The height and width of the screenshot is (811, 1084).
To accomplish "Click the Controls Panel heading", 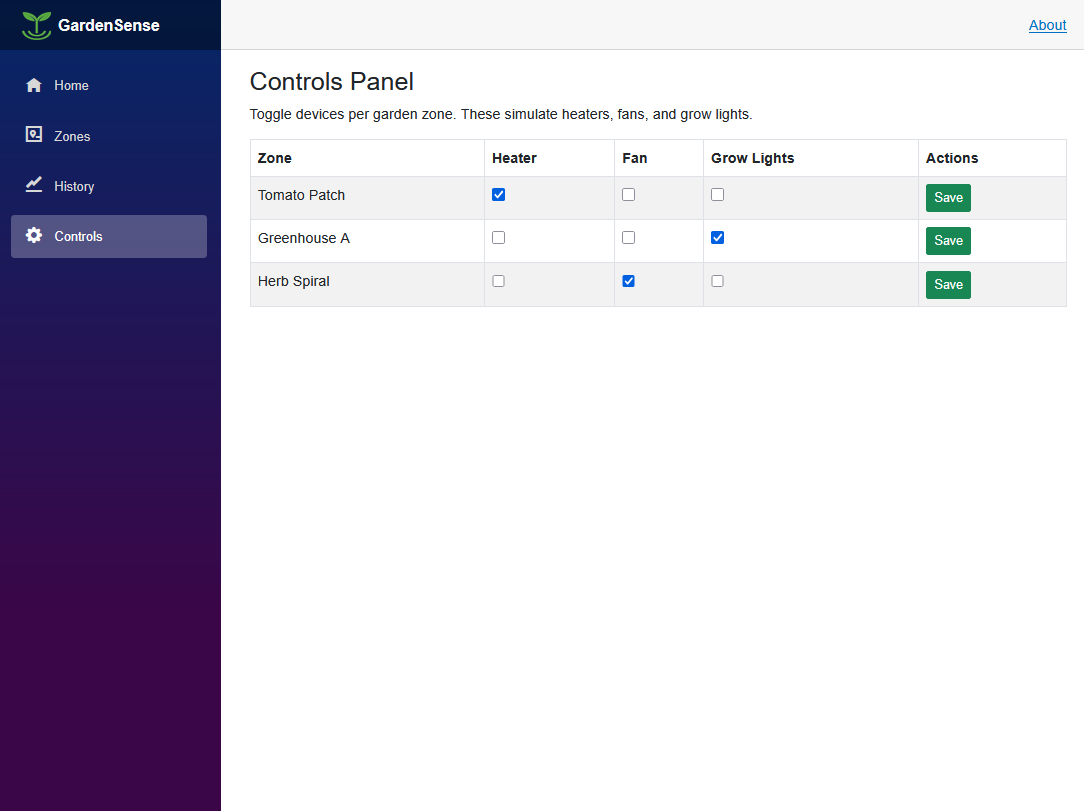I will tap(332, 82).
